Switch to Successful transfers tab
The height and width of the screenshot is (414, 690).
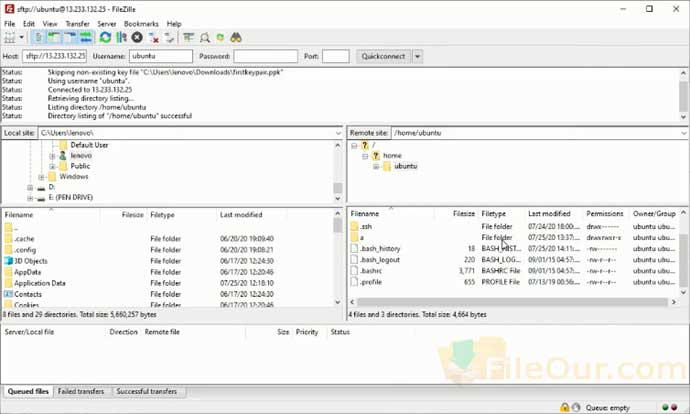coord(147,392)
